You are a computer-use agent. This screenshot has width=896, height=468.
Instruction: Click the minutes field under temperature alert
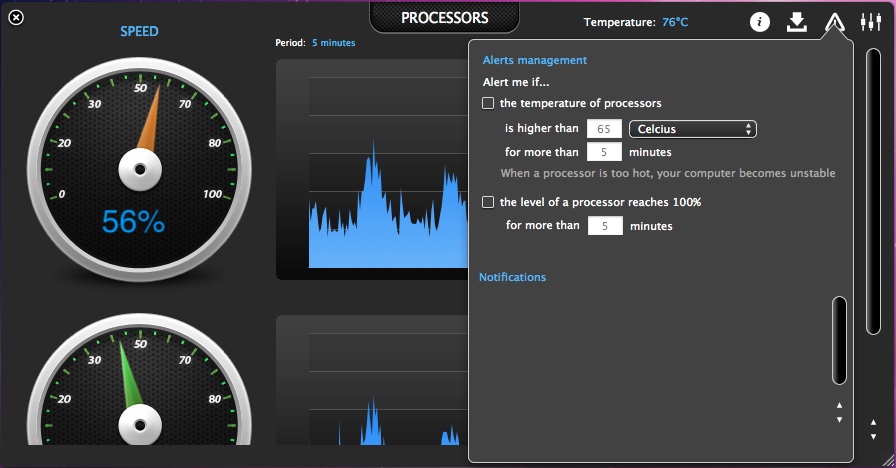point(604,153)
